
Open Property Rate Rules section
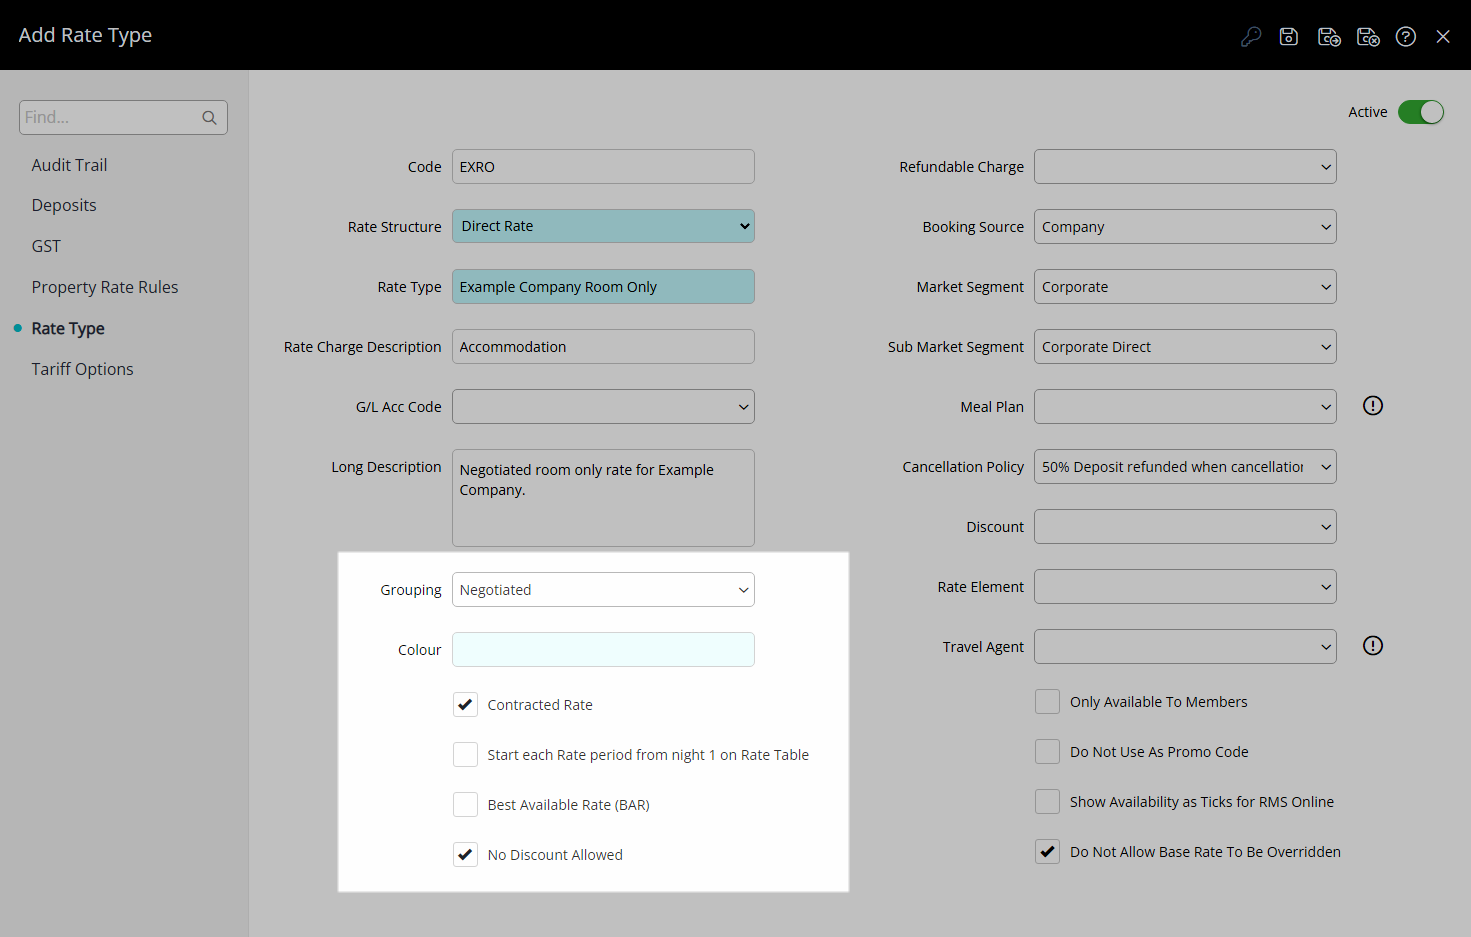point(105,287)
